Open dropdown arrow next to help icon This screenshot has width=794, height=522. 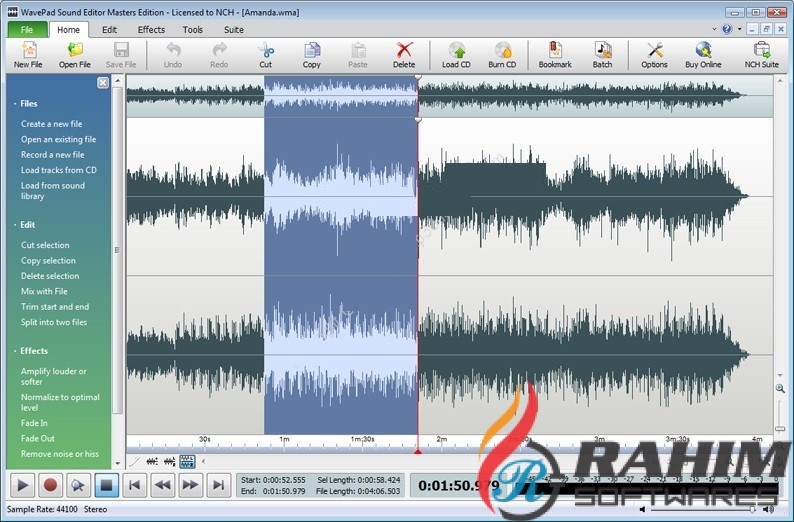[x=739, y=29]
